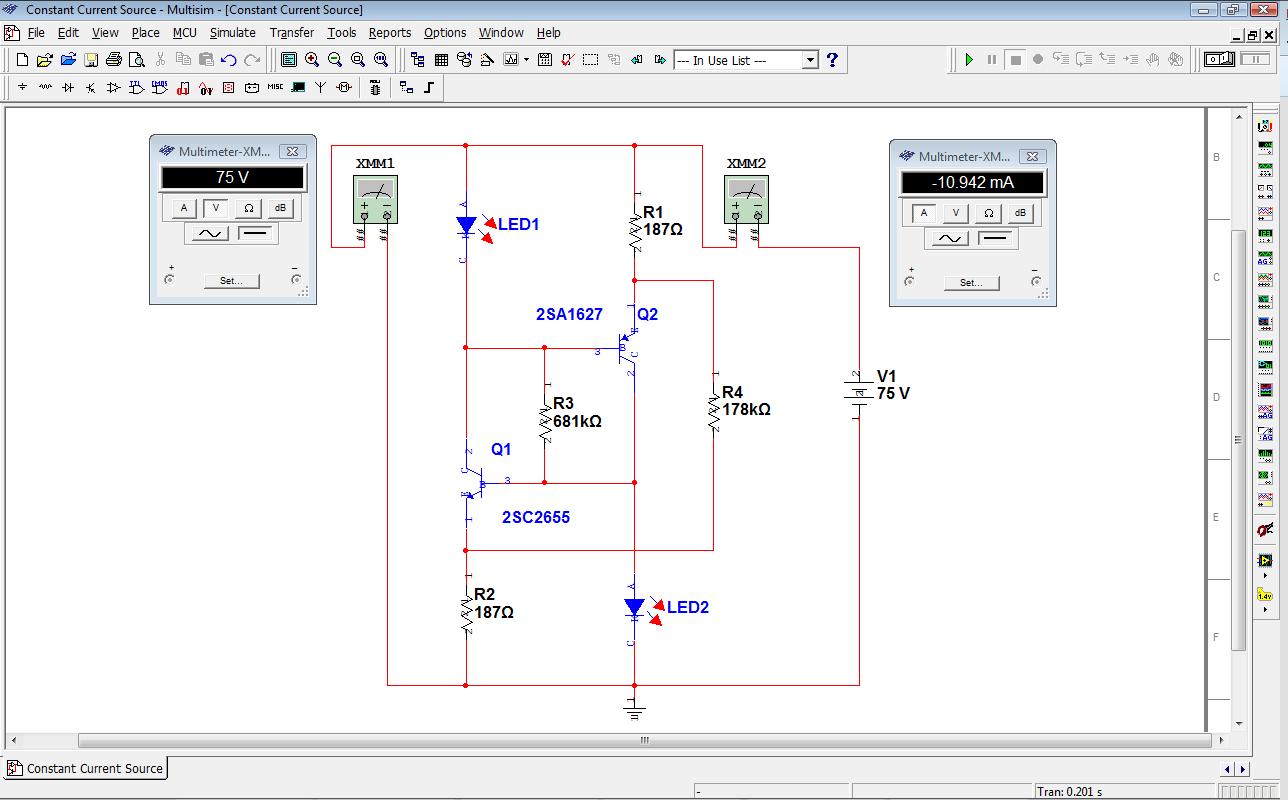Image resolution: width=1288 pixels, height=800 pixels.
Task: Zoom out of the schematic
Action: 335,60
